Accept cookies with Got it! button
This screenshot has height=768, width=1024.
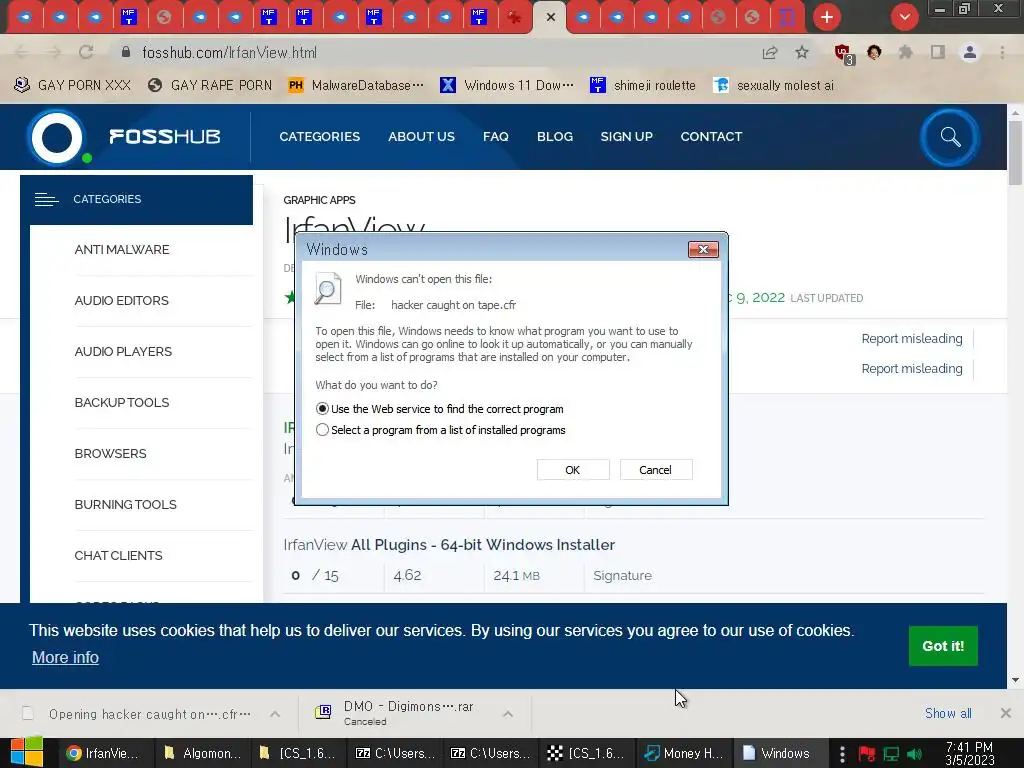tap(942, 646)
